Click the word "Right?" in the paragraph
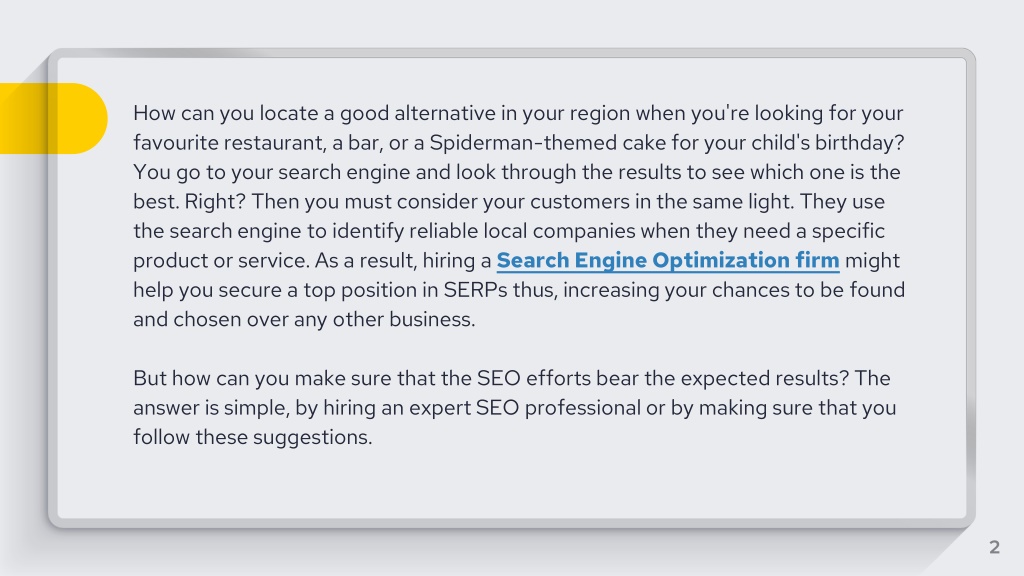This screenshot has height=576, width=1024. [x=215, y=201]
